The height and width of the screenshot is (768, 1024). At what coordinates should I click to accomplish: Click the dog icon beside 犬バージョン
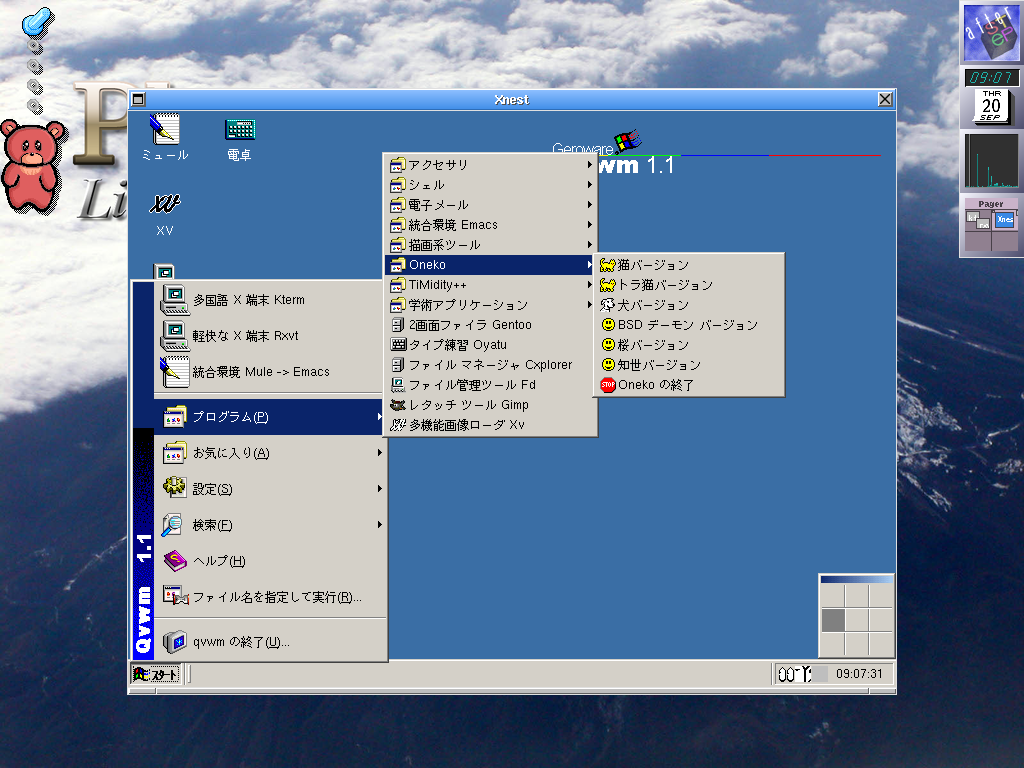pyautogui.click(x=607, y=305)
